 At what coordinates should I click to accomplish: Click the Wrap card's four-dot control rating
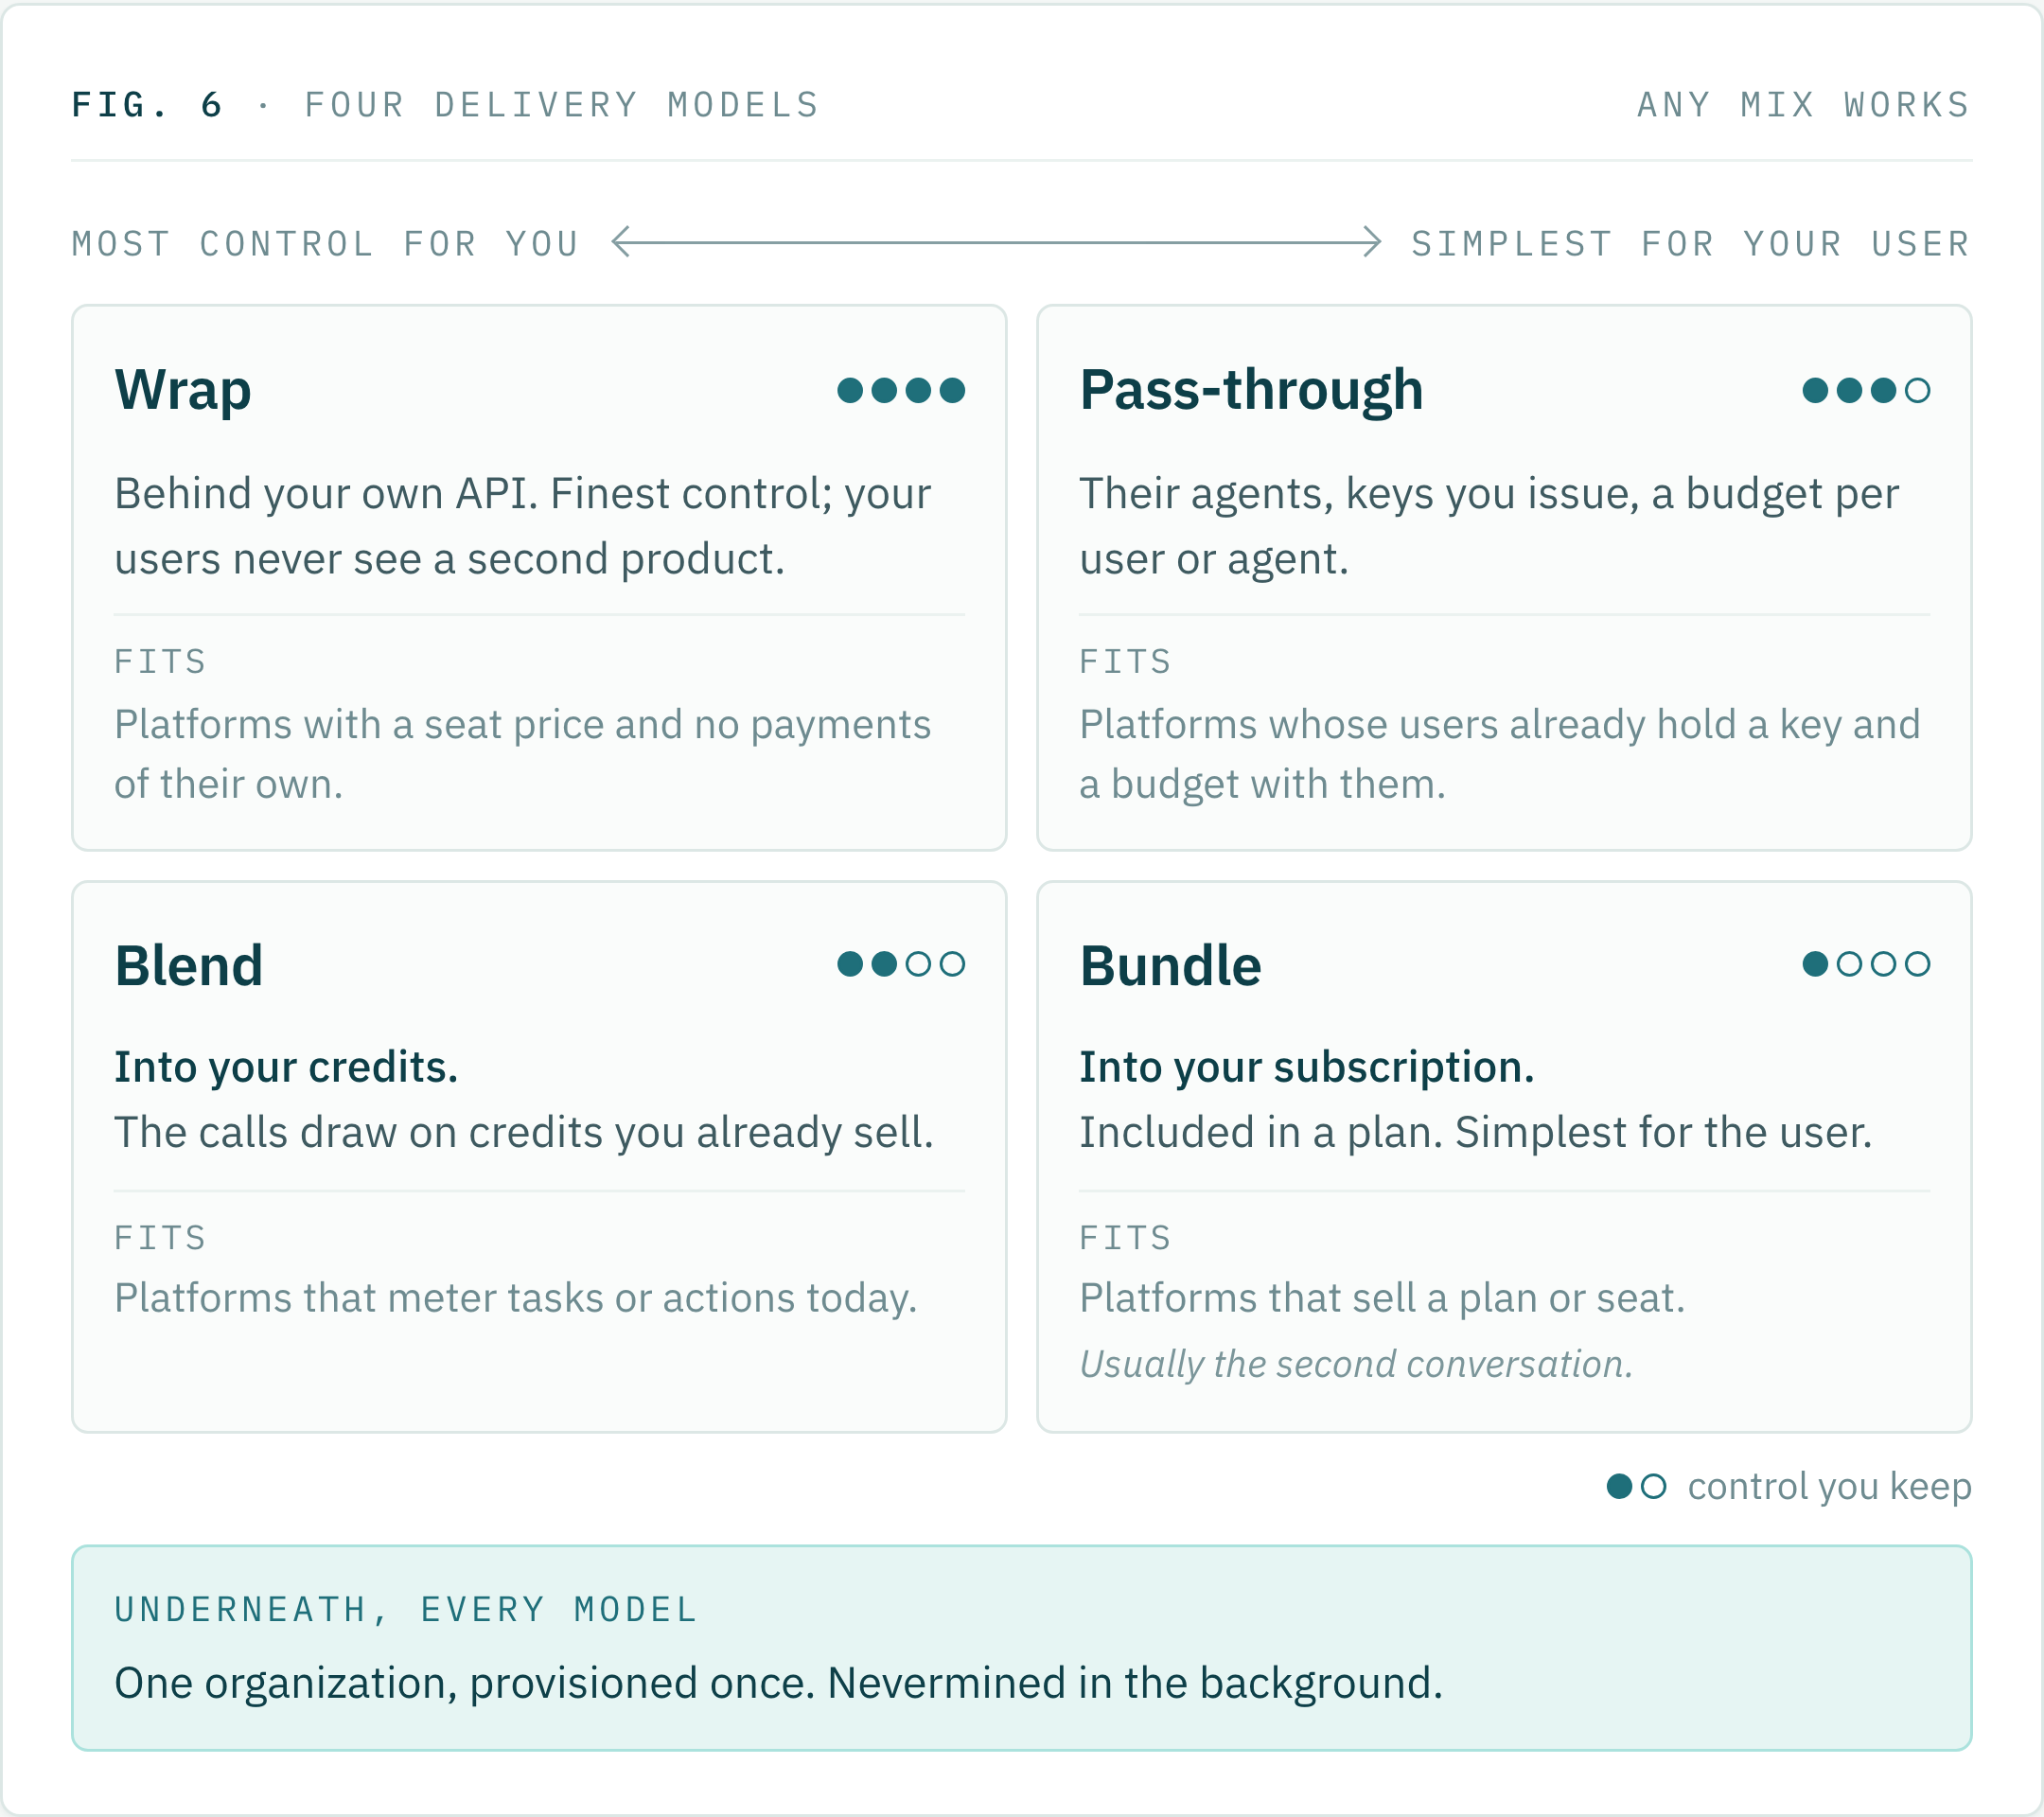(x=900, y=390)
